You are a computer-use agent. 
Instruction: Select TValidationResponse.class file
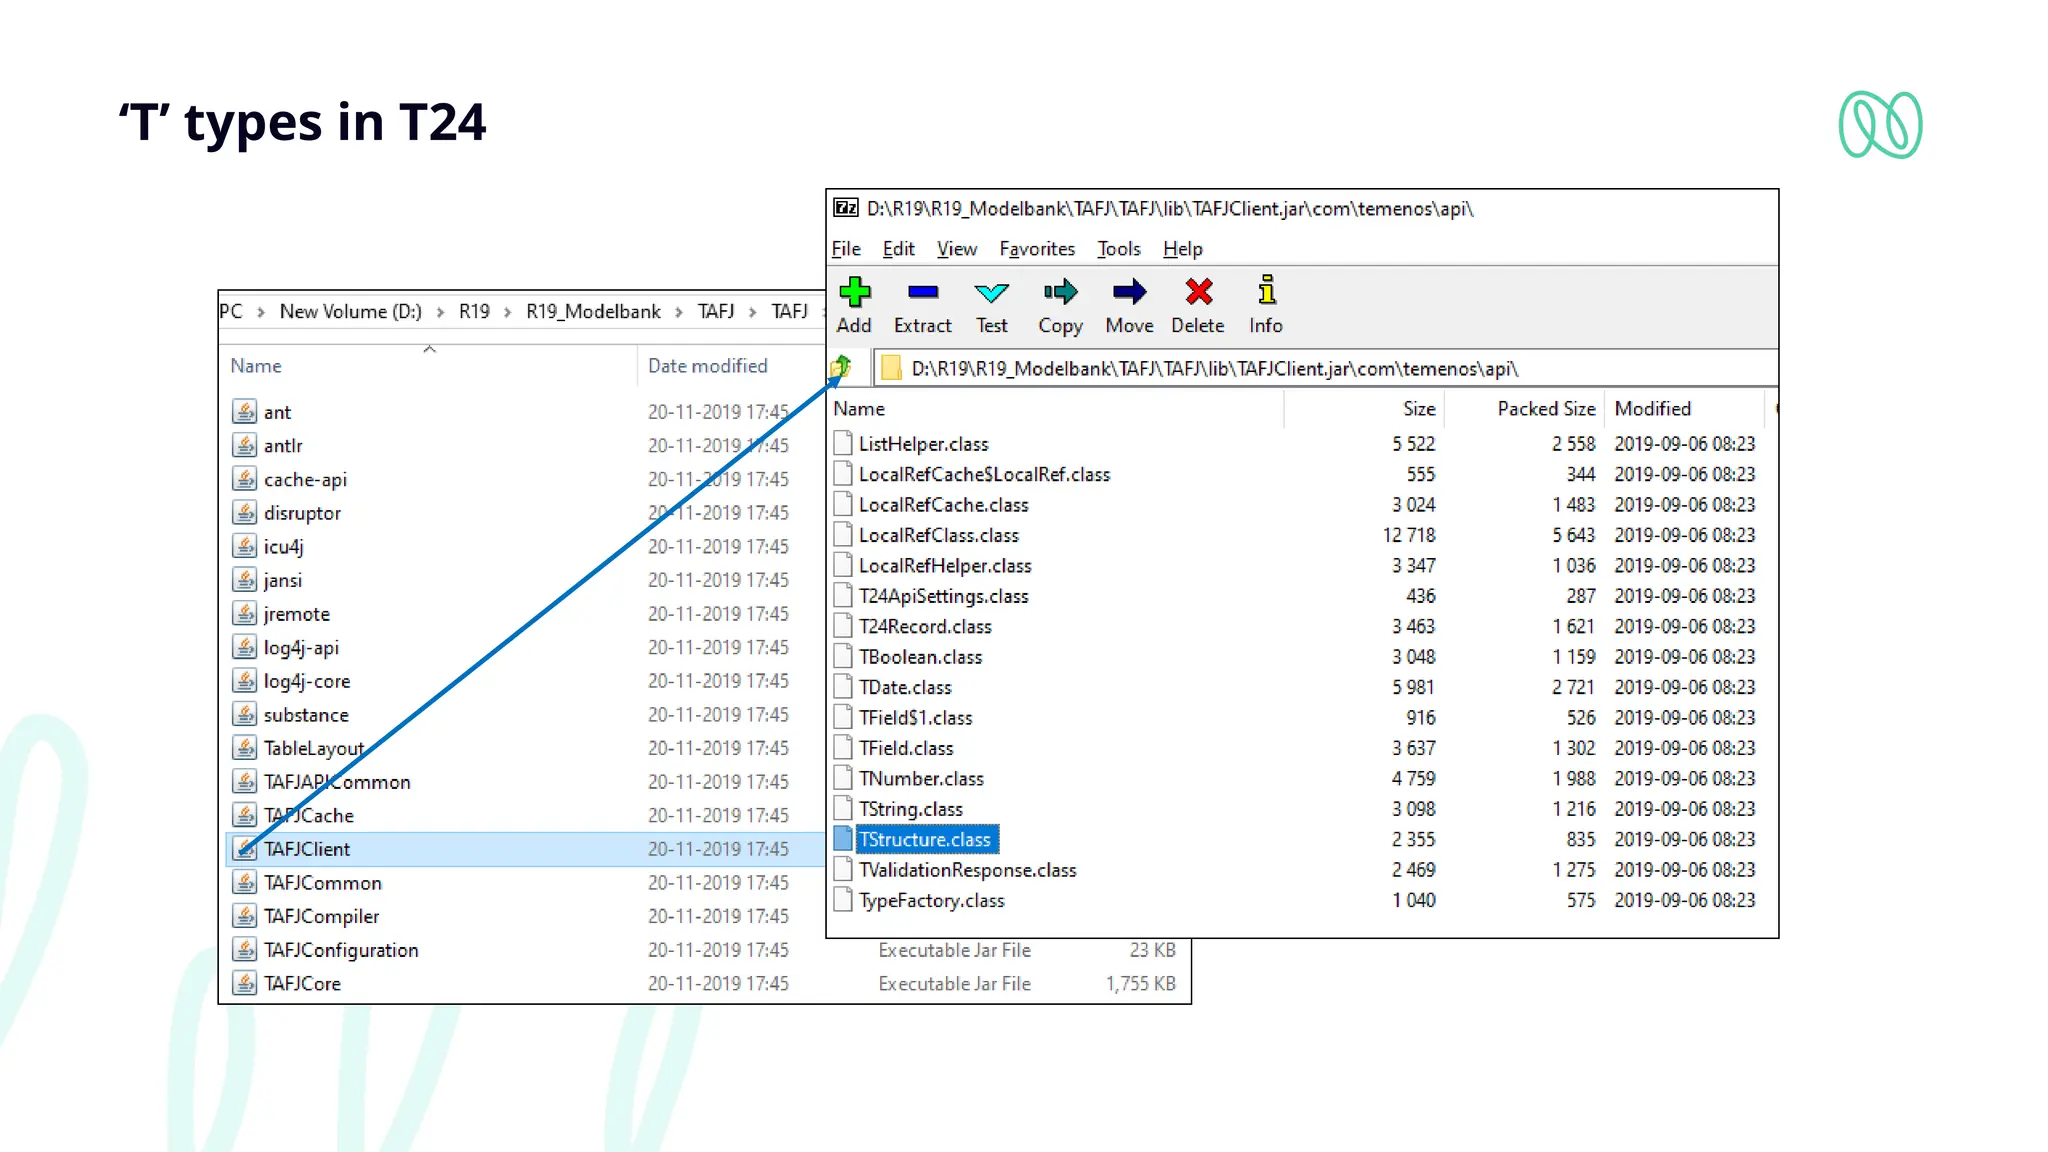tap(967, 870)
